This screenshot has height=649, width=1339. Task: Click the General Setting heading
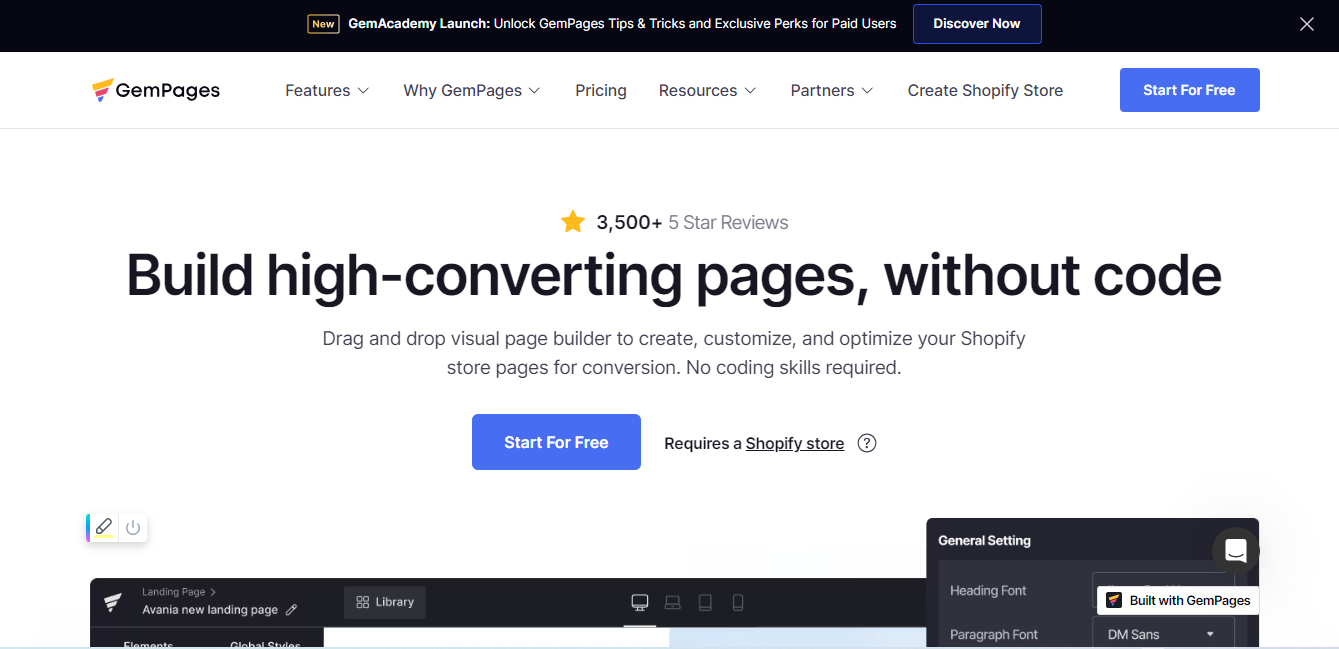click(x=984, y=540)
